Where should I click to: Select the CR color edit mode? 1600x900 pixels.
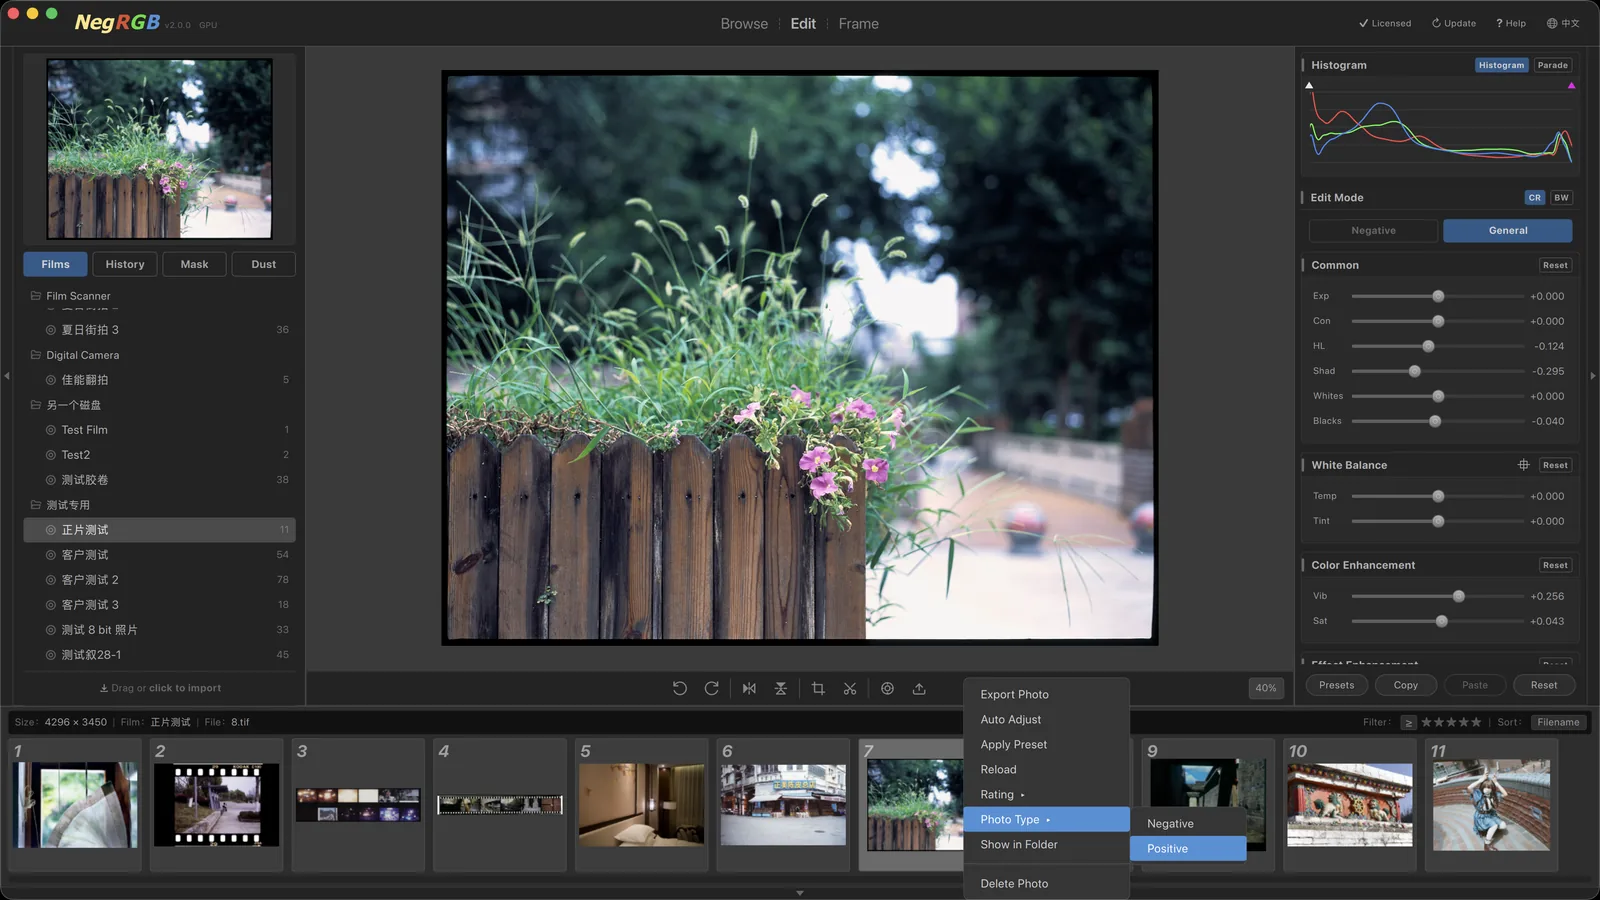click(1535, 198)
